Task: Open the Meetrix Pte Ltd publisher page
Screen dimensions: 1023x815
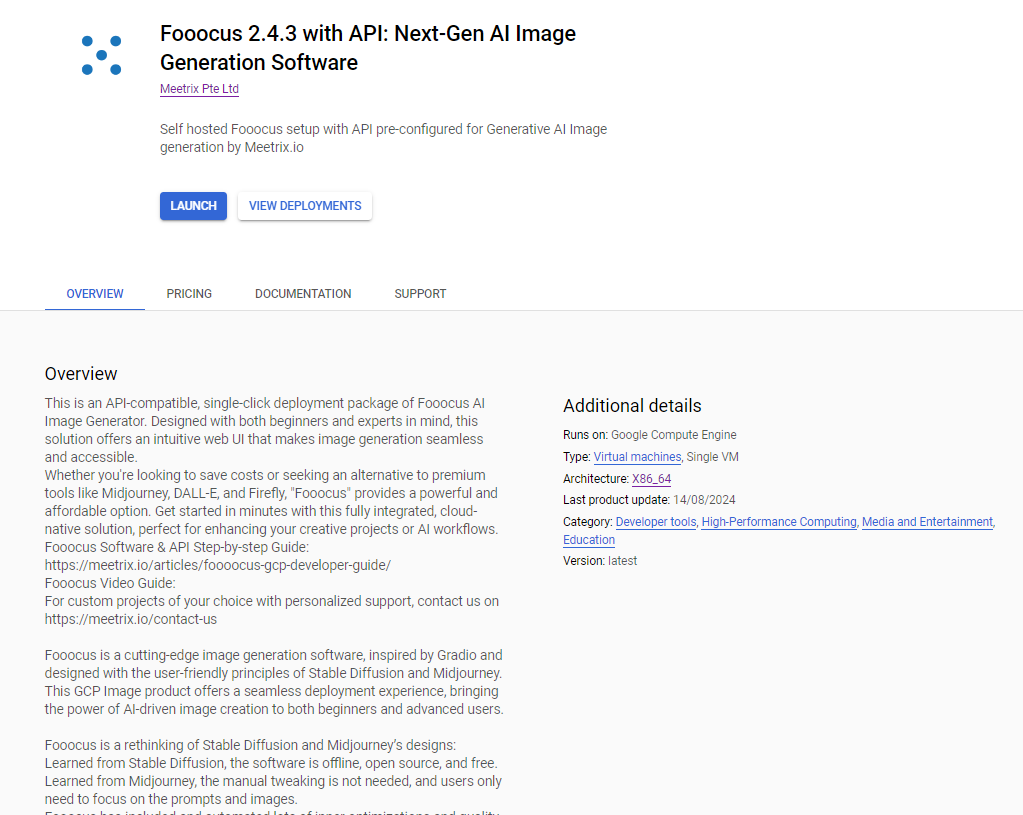Action: click(x=199, y=89)
